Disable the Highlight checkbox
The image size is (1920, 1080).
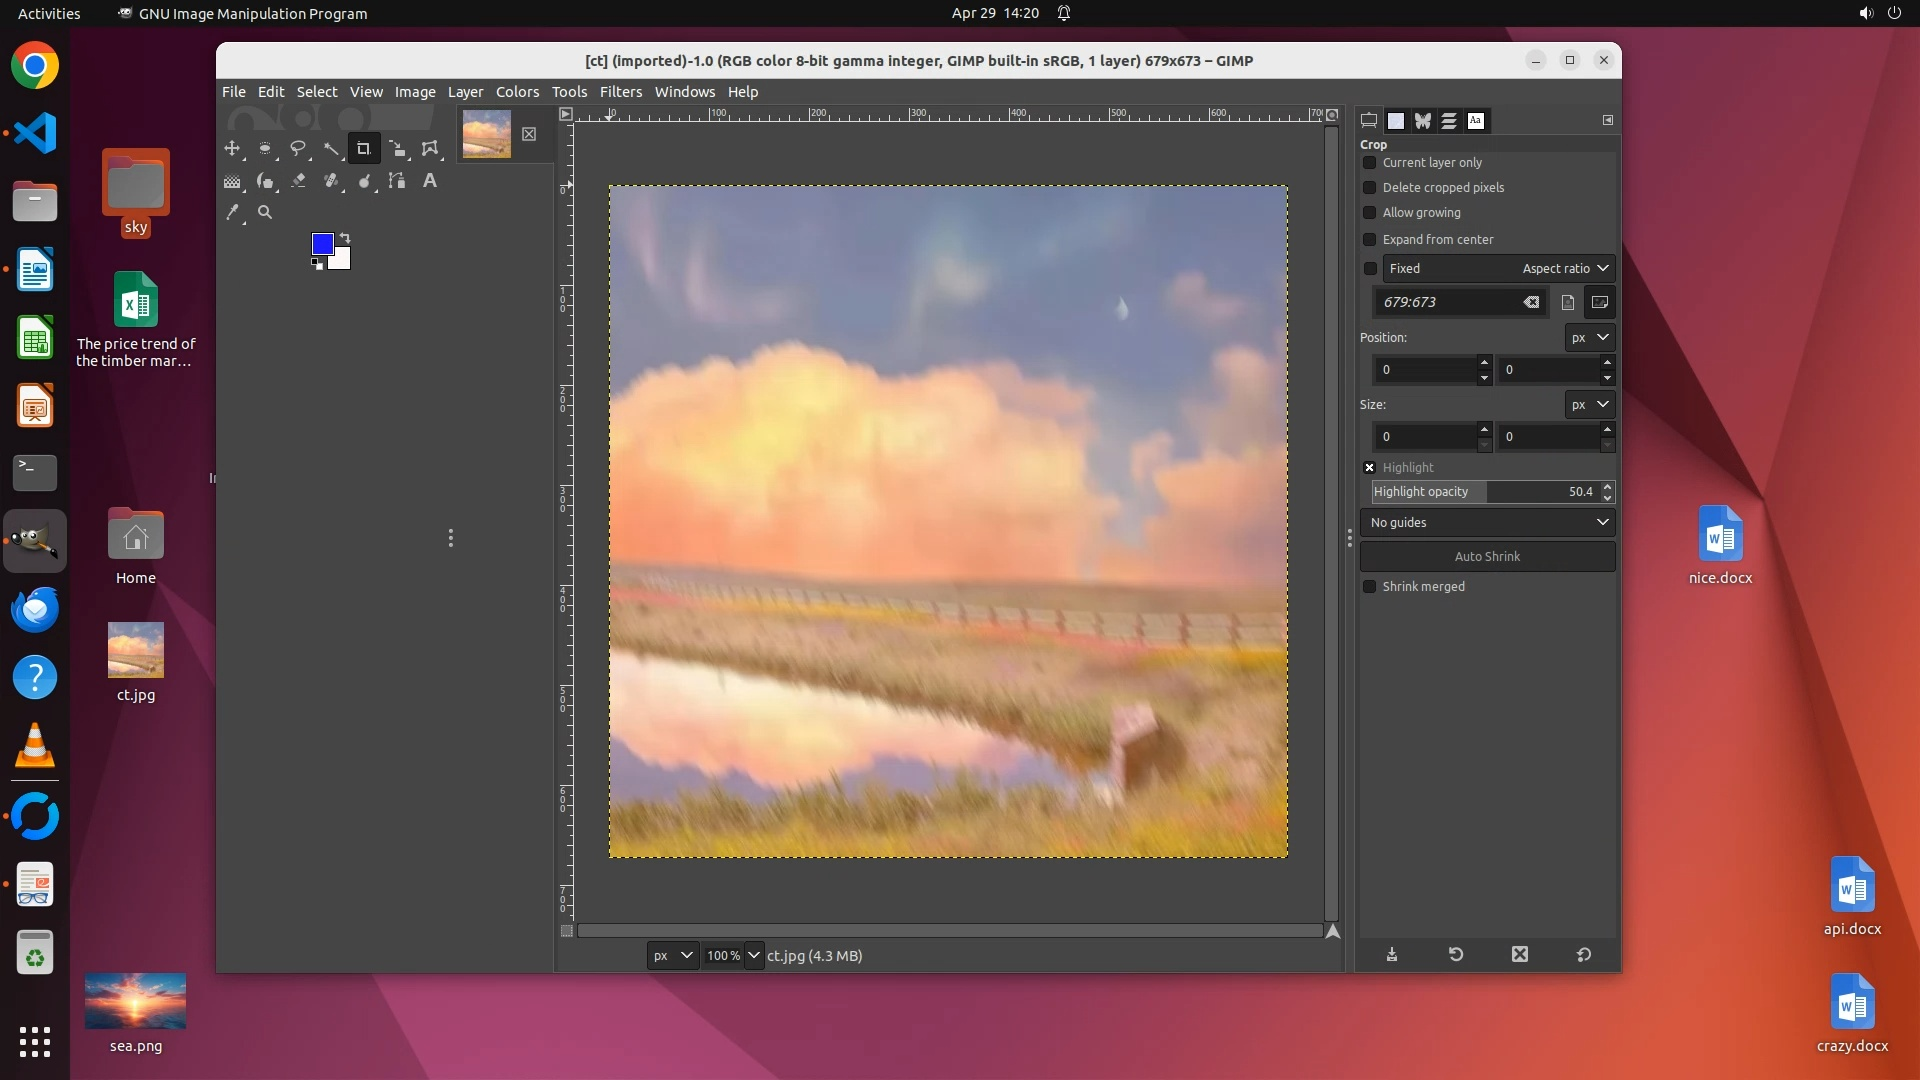pos(1370,467)
